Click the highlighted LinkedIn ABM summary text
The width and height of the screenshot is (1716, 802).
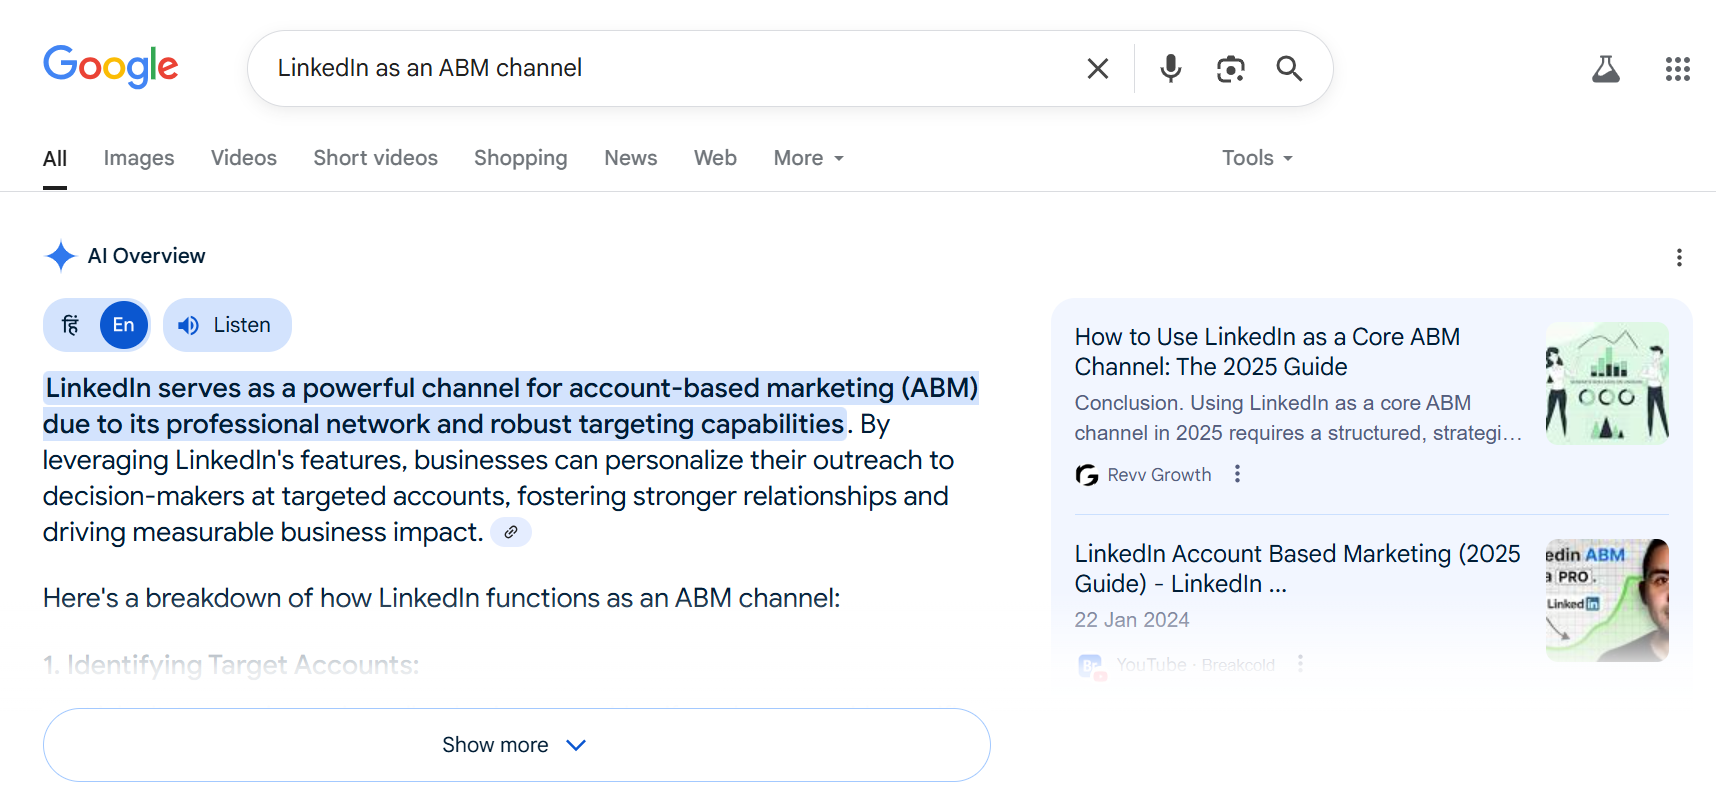(511, 406)
